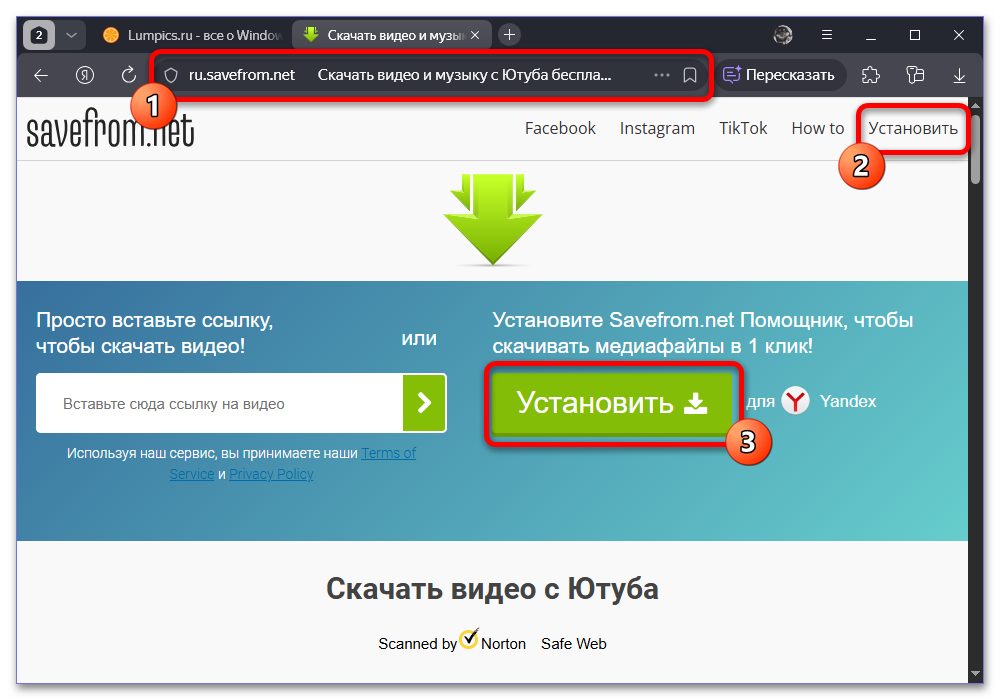Click Установить in the top navigation
This screenshot has width=1000, height=700.
click(x=913, y=128)
